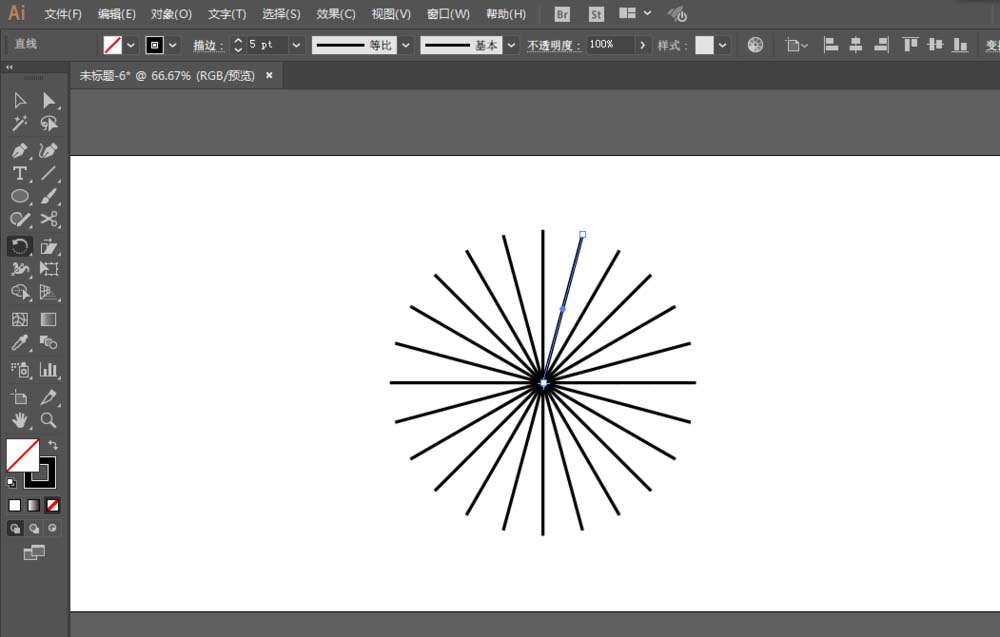Select the Scissors tool
1000x637 pixels.
click(48, 219)
